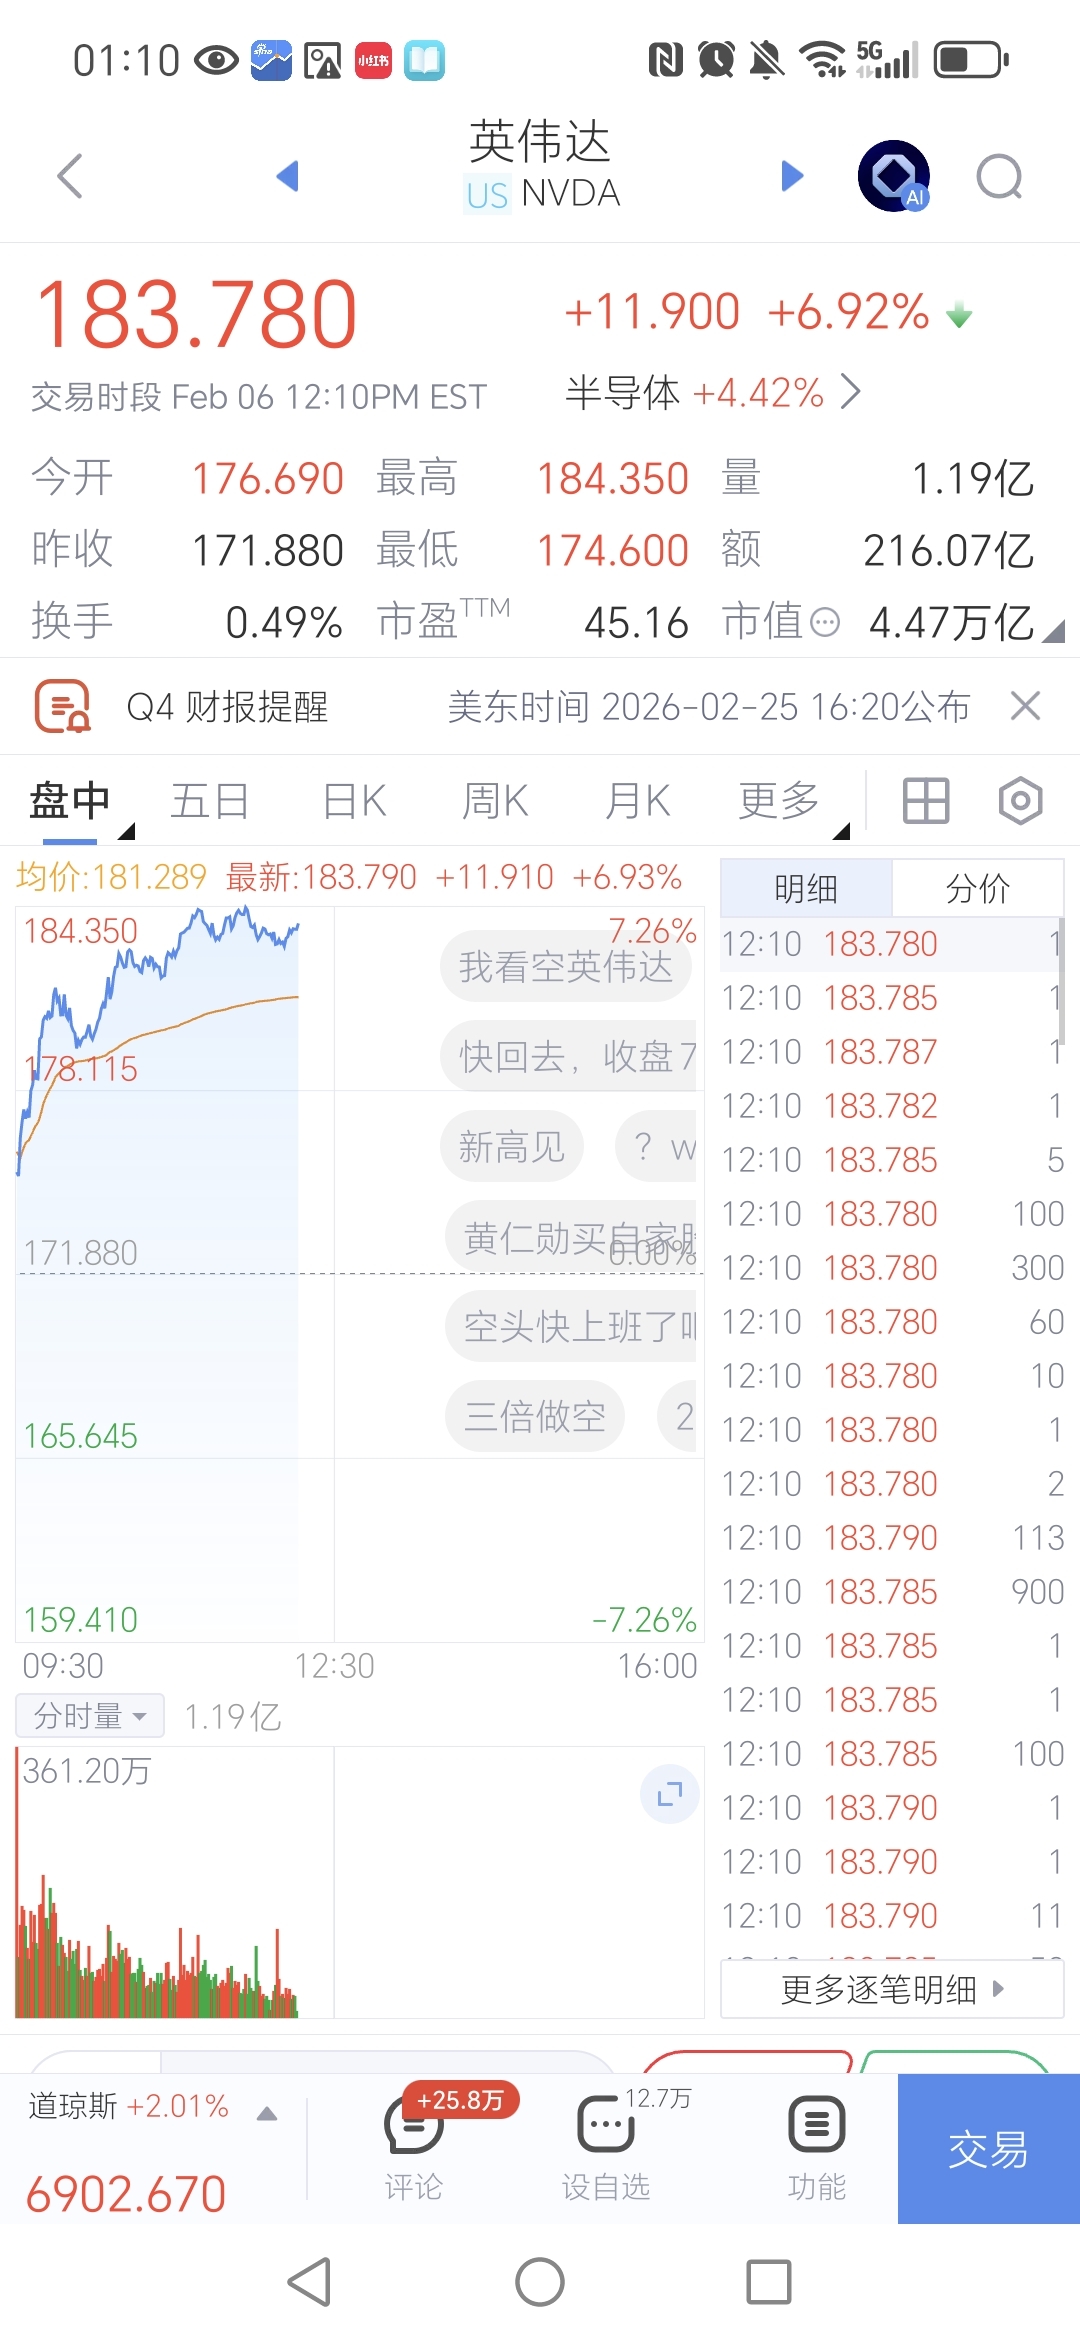
Task: Select the 日K chart tab
Action: tap(354, 801)
